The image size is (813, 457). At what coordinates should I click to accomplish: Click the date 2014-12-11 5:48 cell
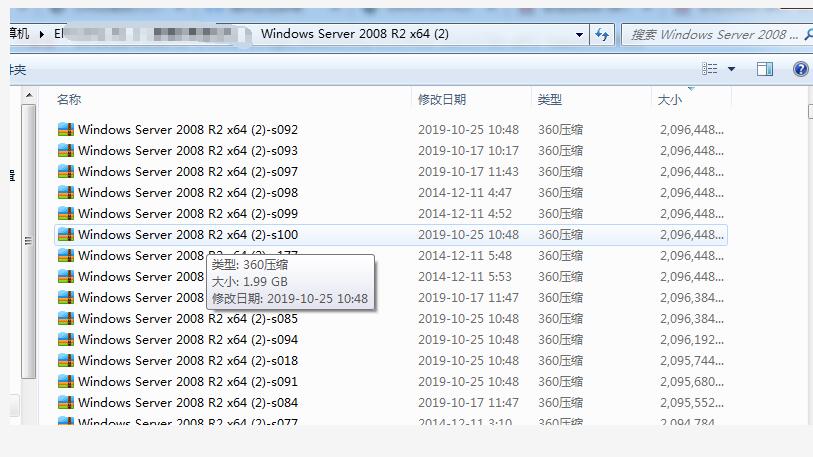pos(465,256)
